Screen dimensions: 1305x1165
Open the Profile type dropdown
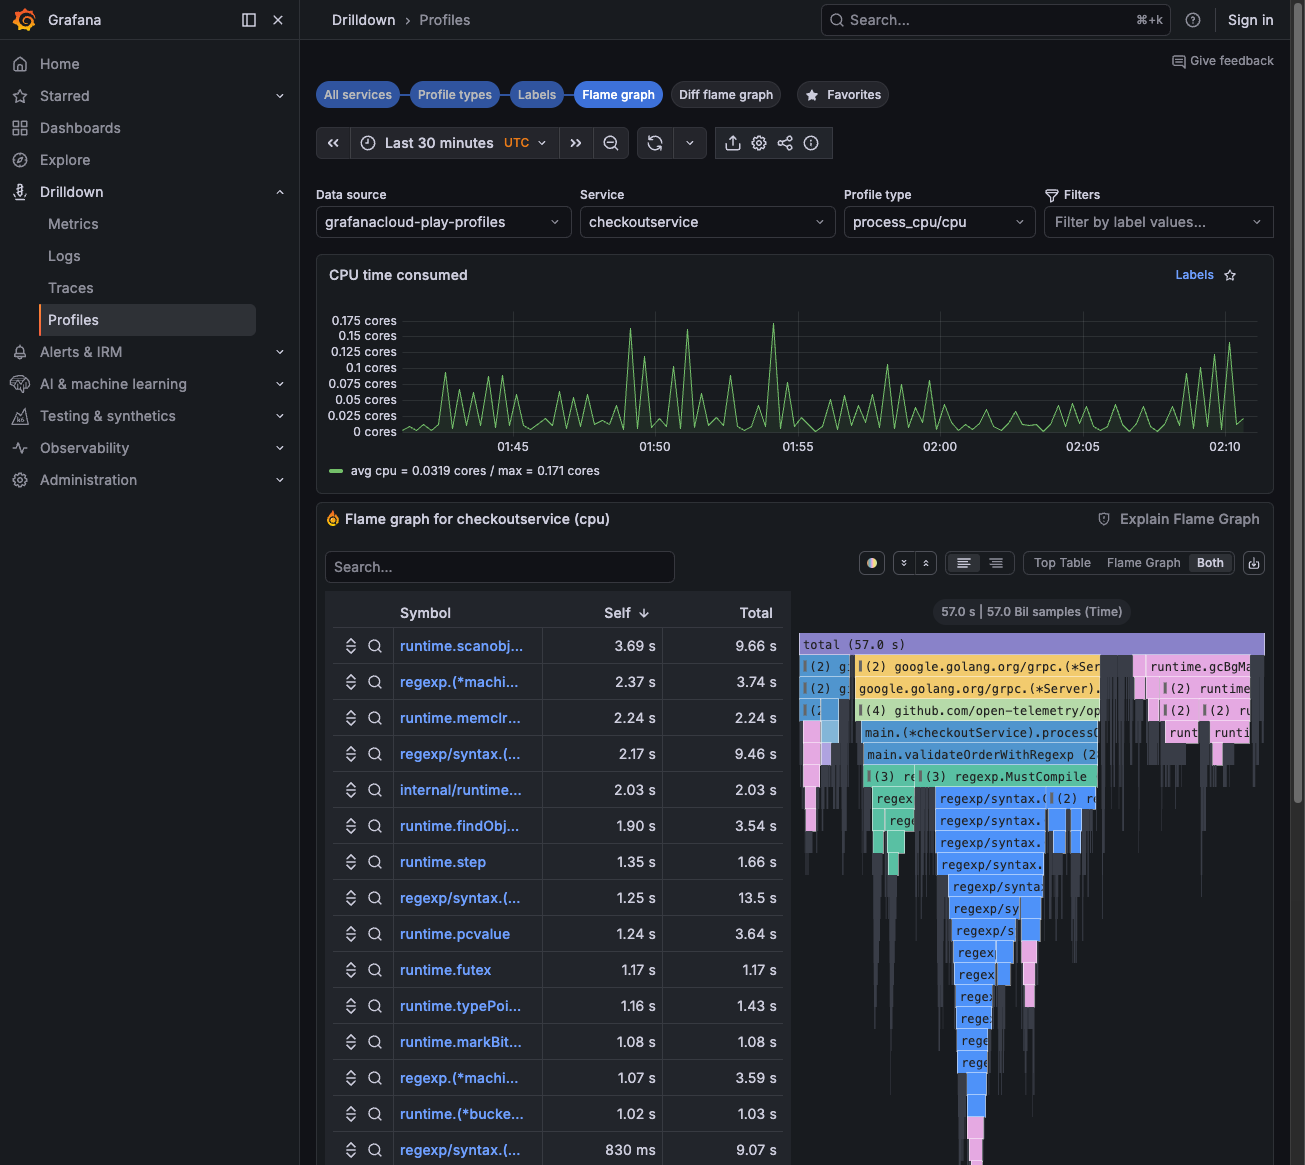click(938, 222)
